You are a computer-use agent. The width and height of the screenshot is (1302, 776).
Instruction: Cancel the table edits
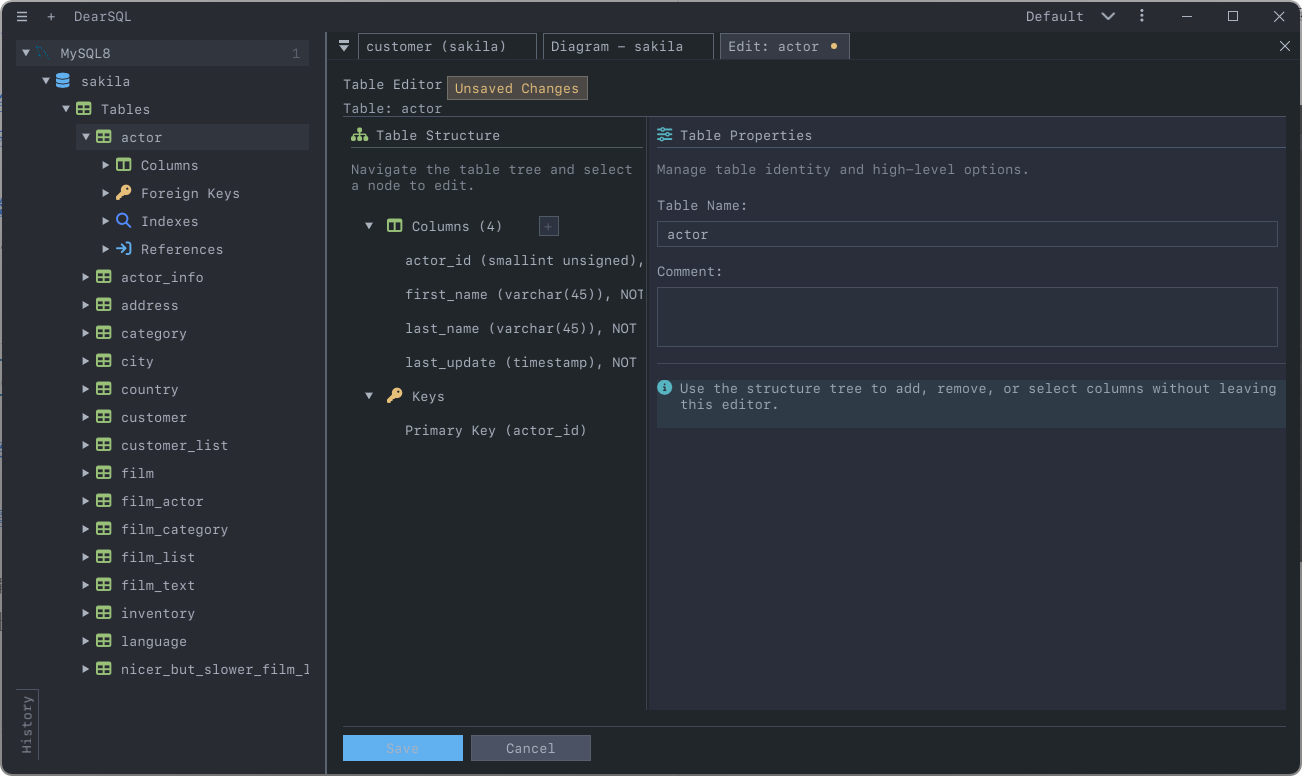(x=531, y=748)
